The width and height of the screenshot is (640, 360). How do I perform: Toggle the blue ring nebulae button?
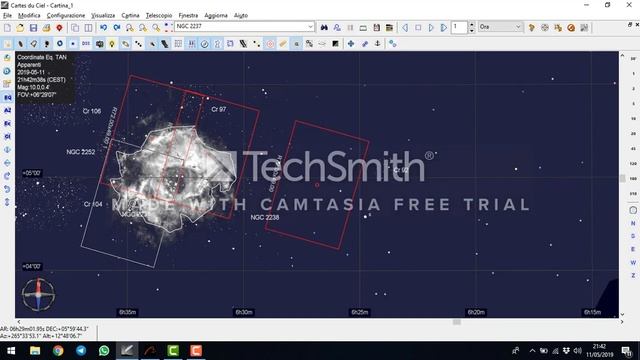pos(60,44)
